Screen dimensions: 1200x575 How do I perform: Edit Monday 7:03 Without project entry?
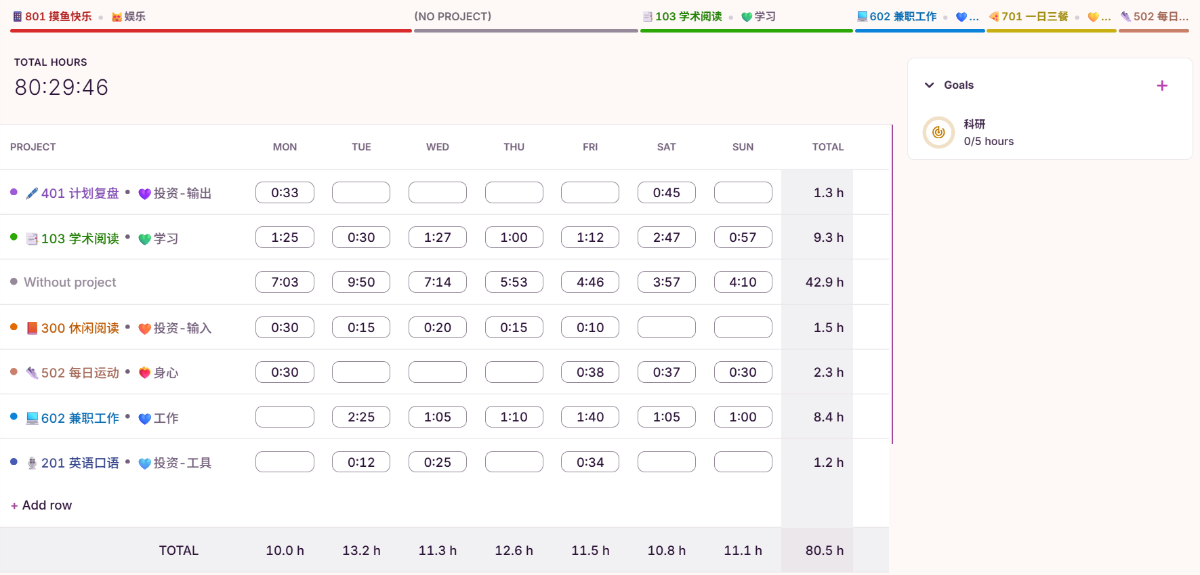pyautogui.click(x=285, y=282)
